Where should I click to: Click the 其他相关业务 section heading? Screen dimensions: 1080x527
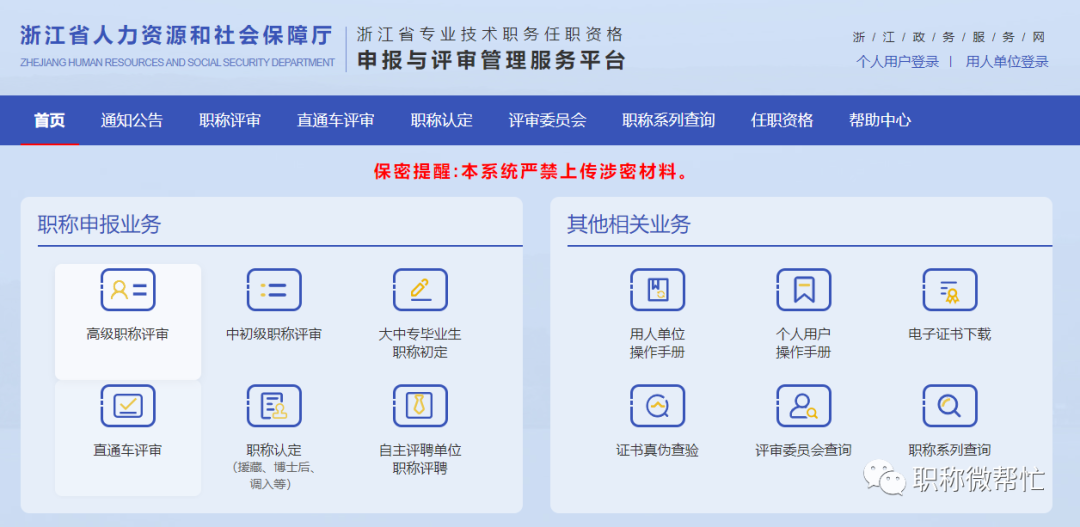(x=629, y=225)
